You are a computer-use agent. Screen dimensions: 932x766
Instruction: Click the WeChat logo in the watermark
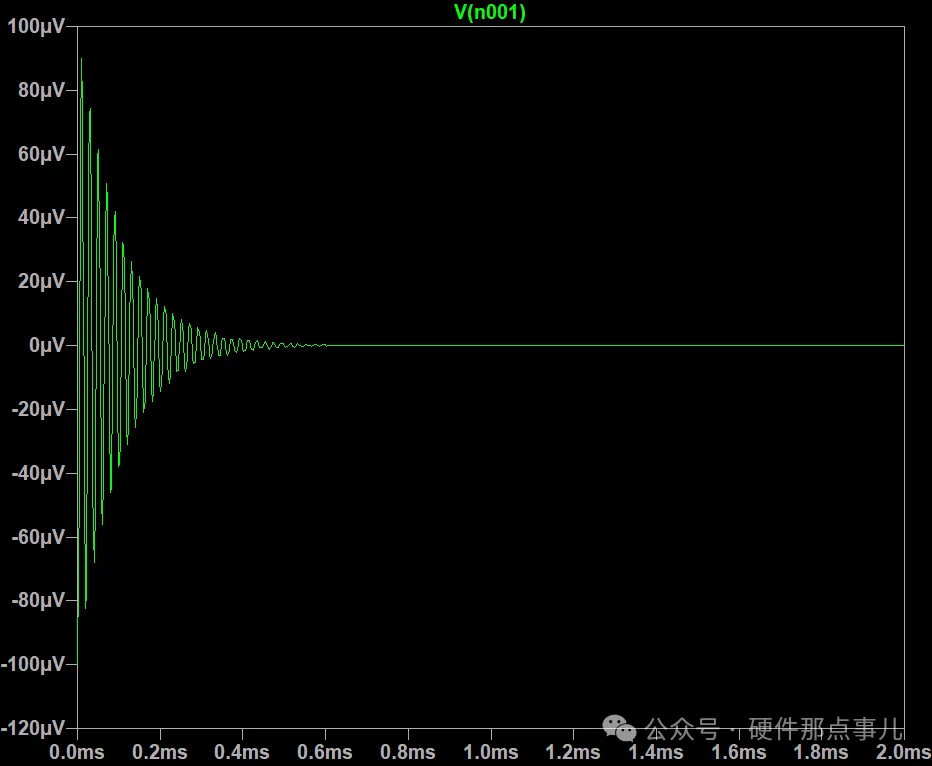pos(618,726)
